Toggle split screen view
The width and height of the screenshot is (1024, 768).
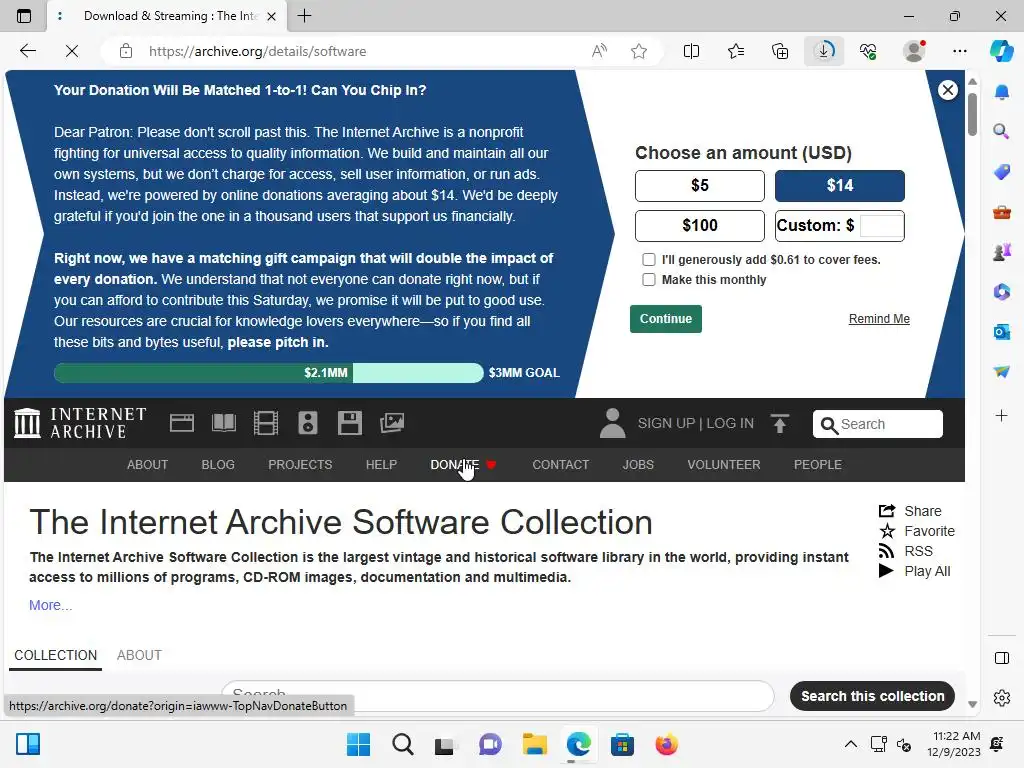(x=691, y=51)
